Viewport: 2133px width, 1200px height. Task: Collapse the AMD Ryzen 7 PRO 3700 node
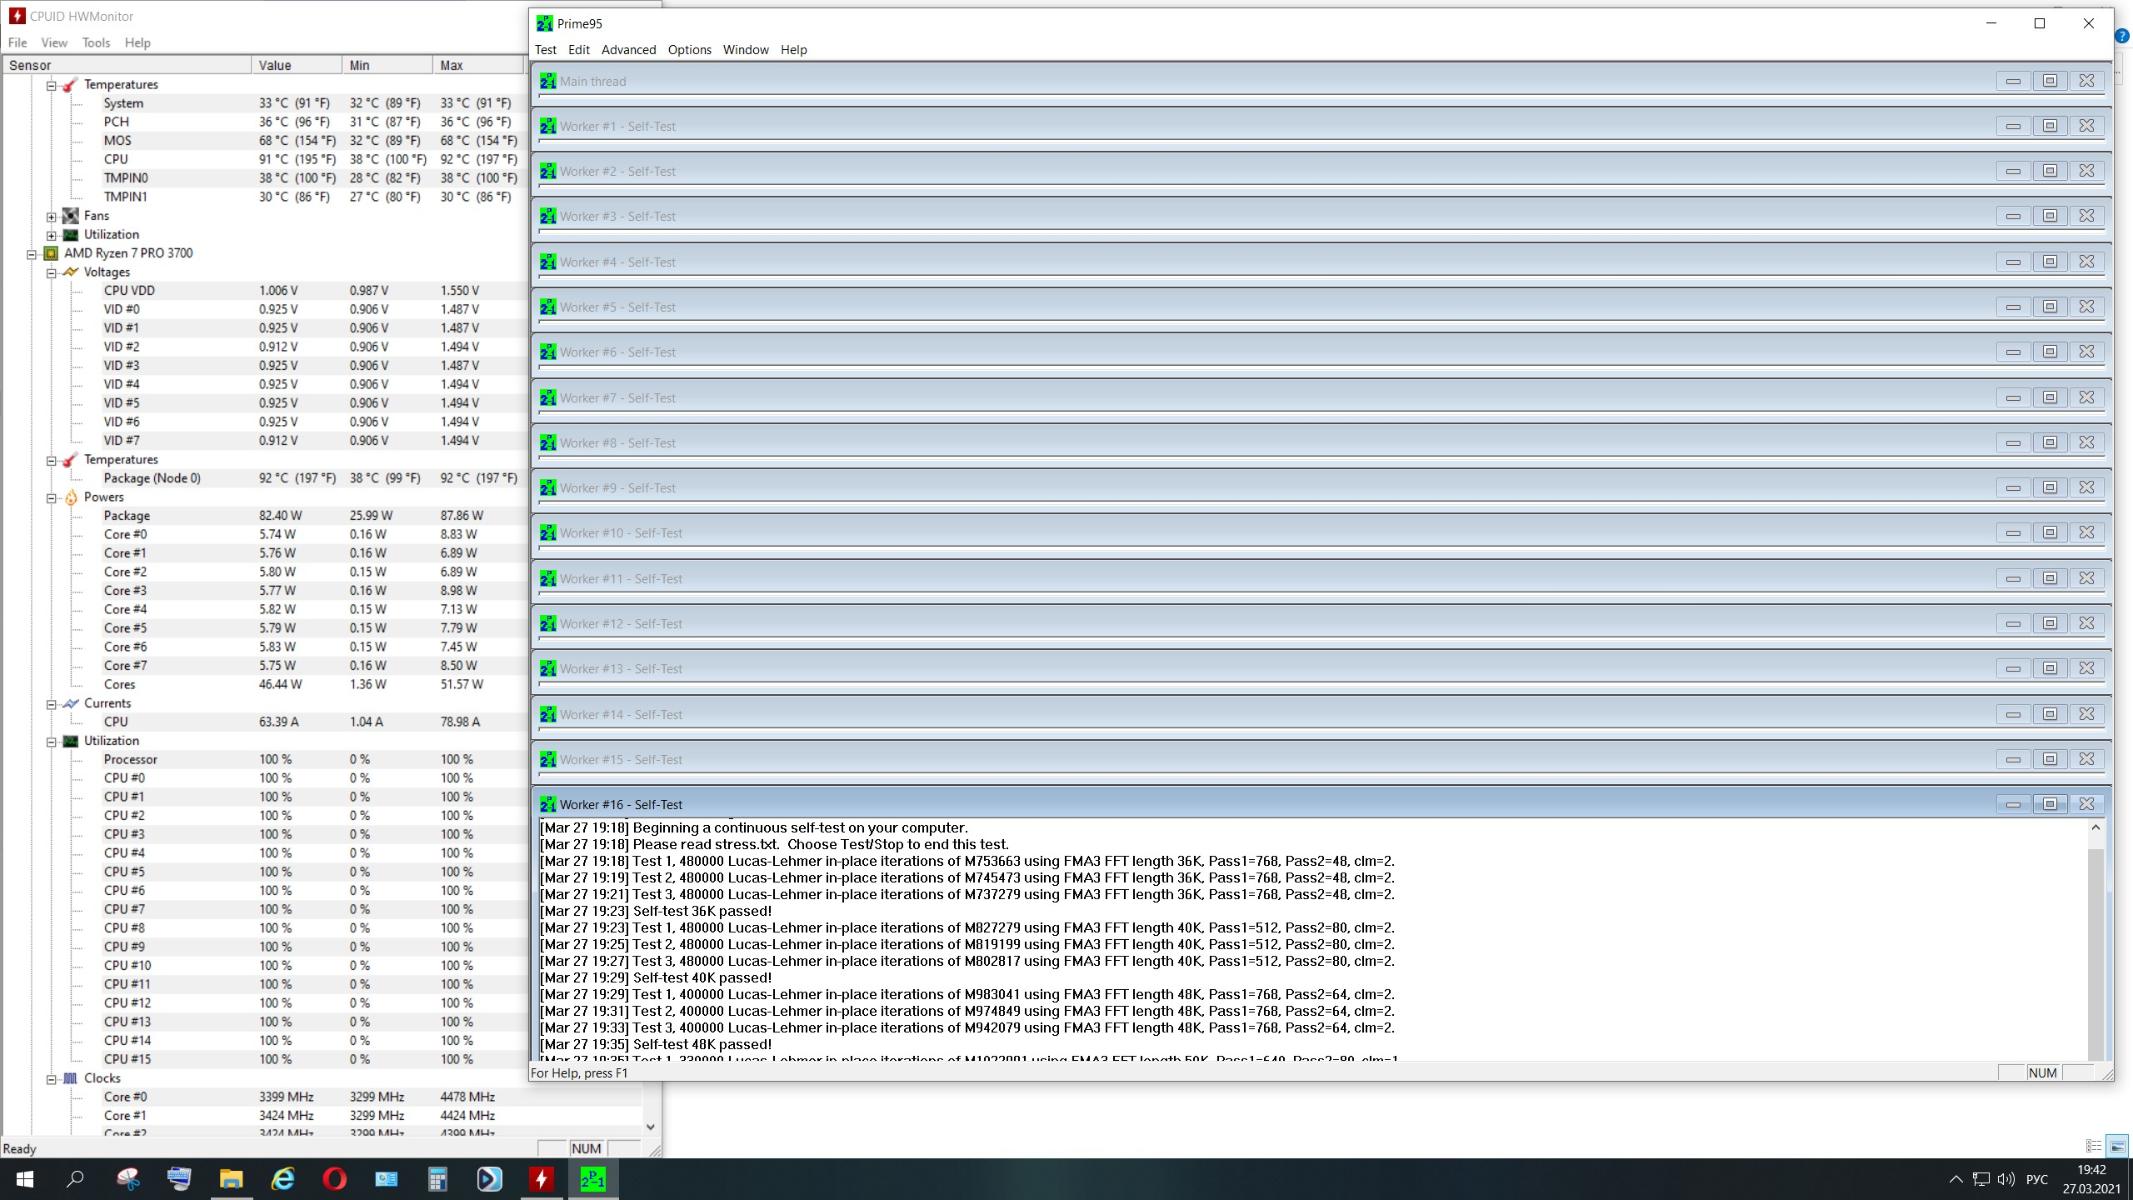pyautogui.click(x=32, y=254)
